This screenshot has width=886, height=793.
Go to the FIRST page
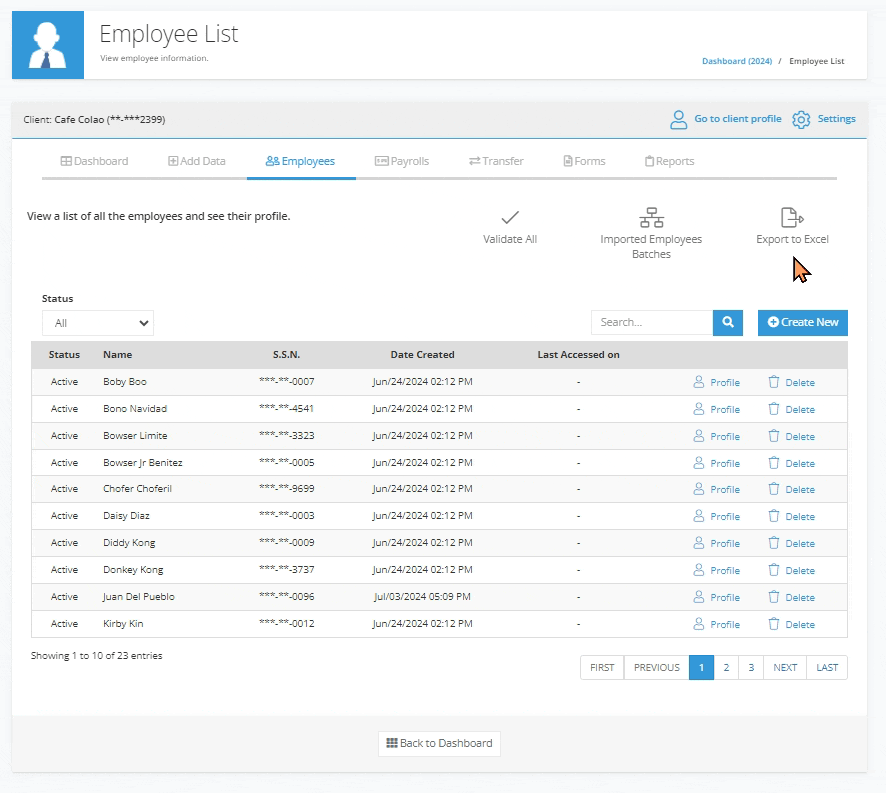(602, 668)
